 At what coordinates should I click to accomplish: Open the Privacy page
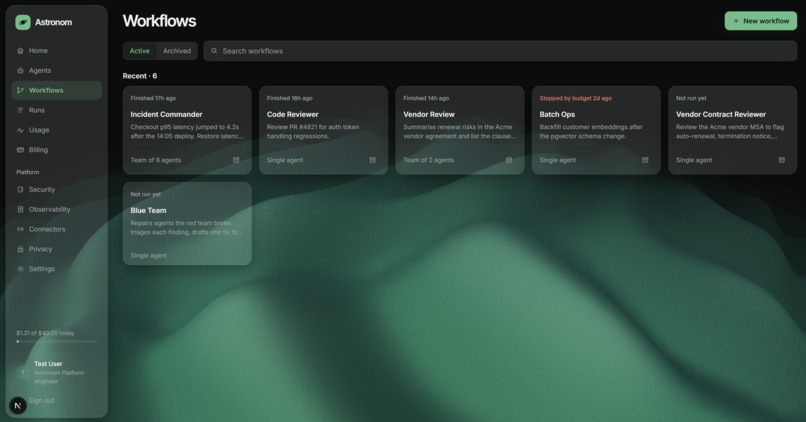[57, 249]
